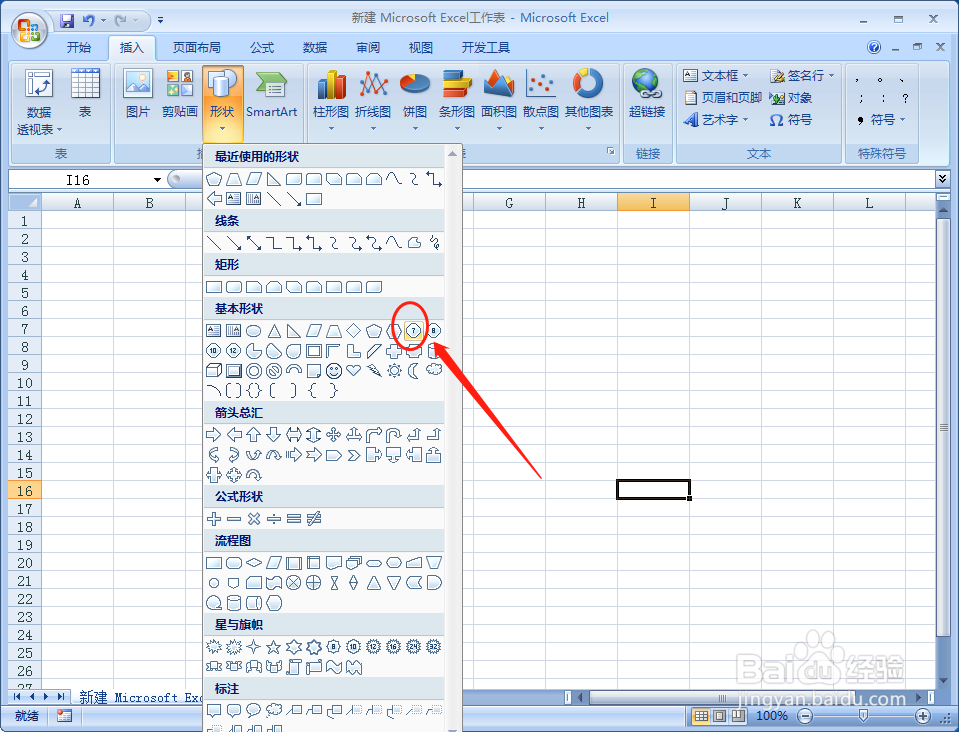Select the moon shape
This screenshot has width=959, height=732.
coord(413,371)
